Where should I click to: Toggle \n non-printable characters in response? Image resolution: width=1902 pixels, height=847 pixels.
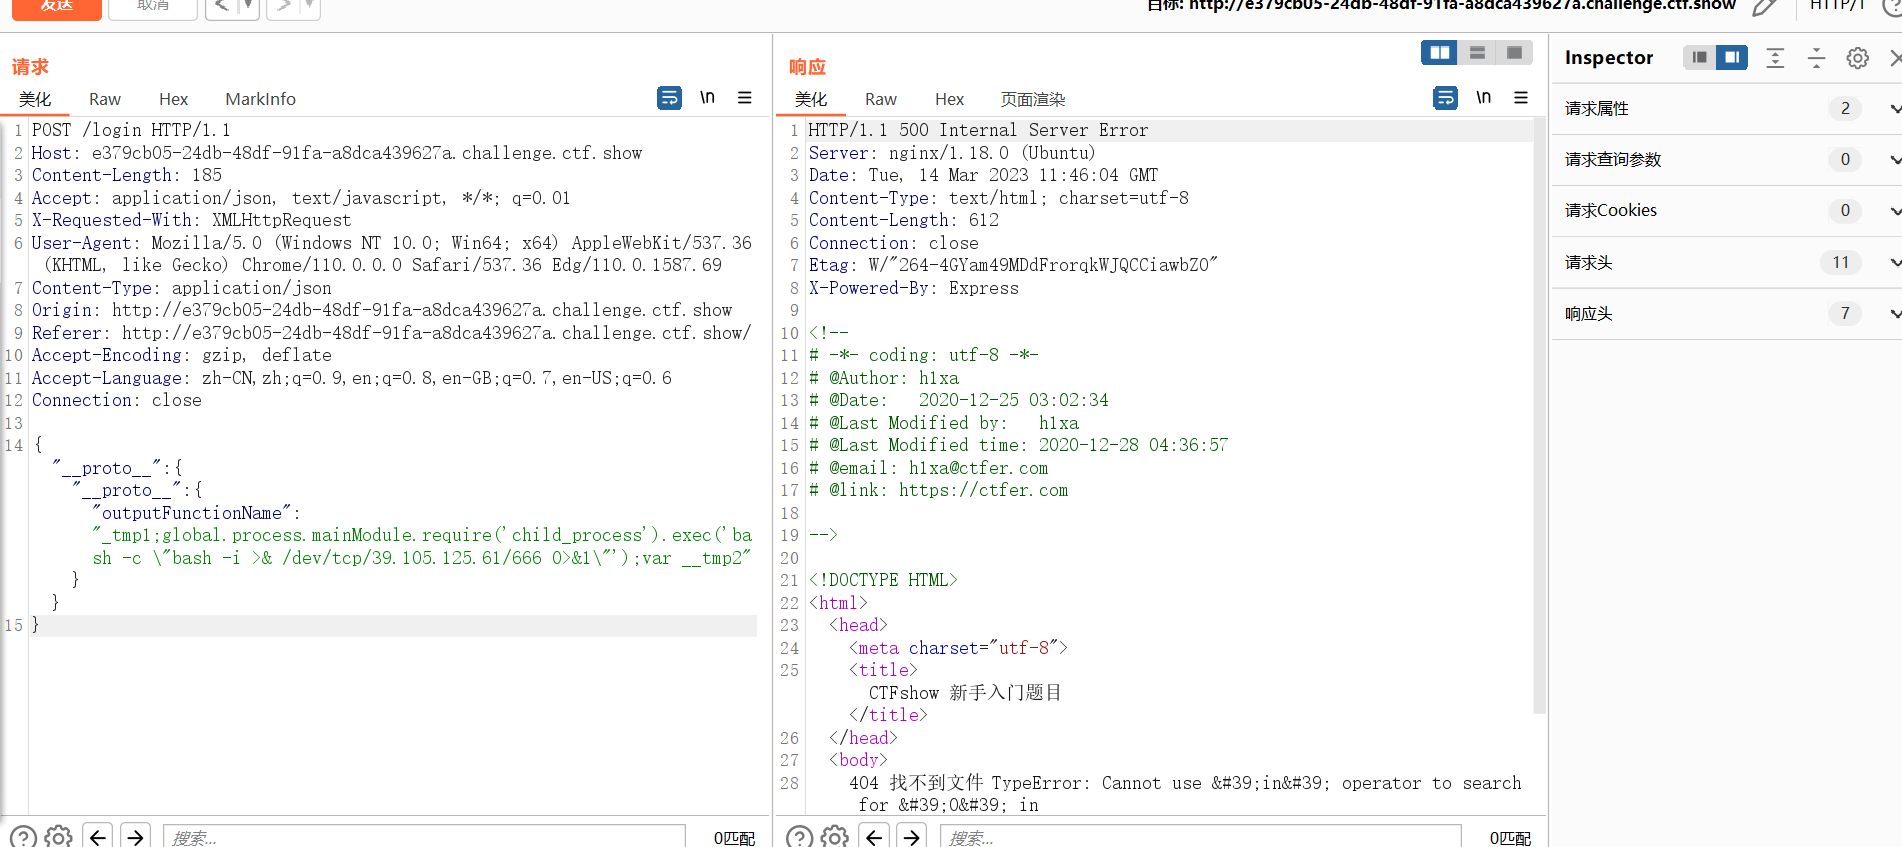[x=1483, y=97]
